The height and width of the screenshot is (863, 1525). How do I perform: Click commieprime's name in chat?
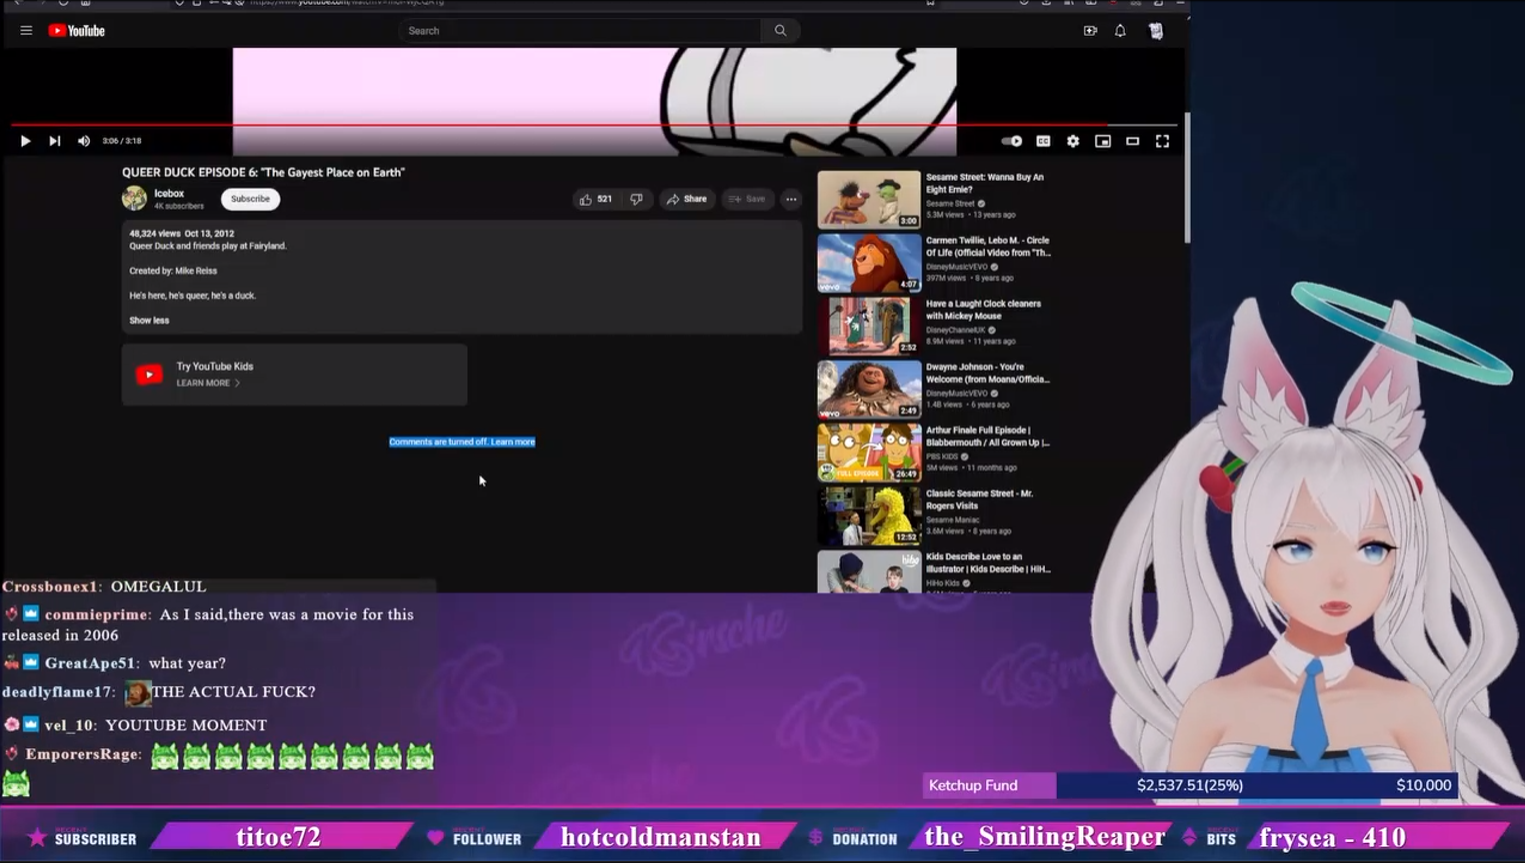coord(96,614)
